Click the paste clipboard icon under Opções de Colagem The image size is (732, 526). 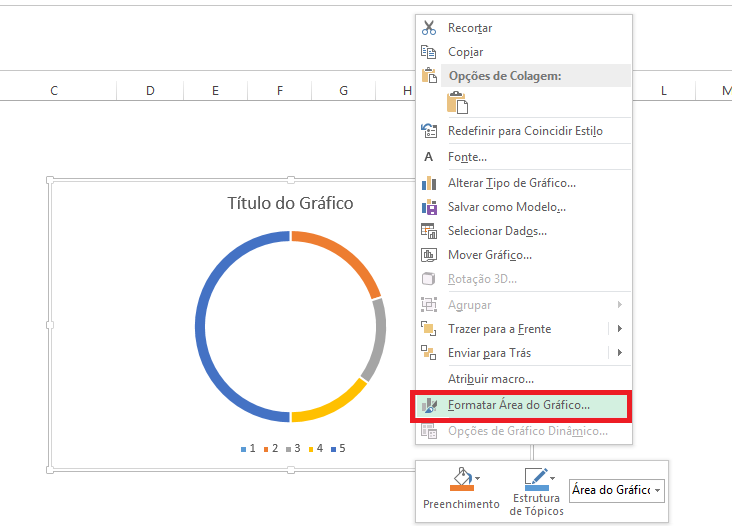[458, 102]
